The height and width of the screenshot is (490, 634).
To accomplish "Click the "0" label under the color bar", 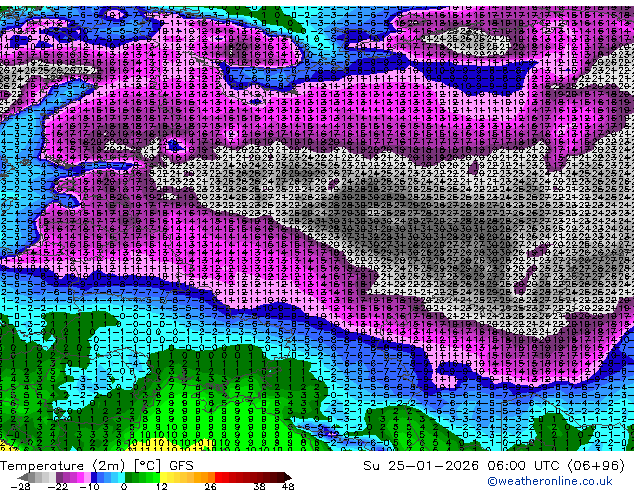I will coord(124,486).
